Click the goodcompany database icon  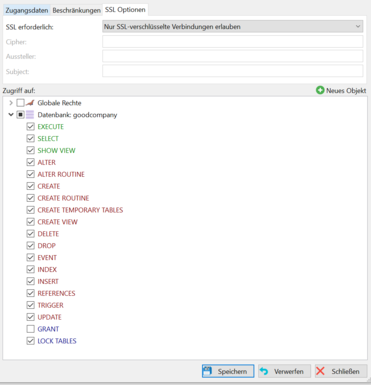tap(30, 115)
